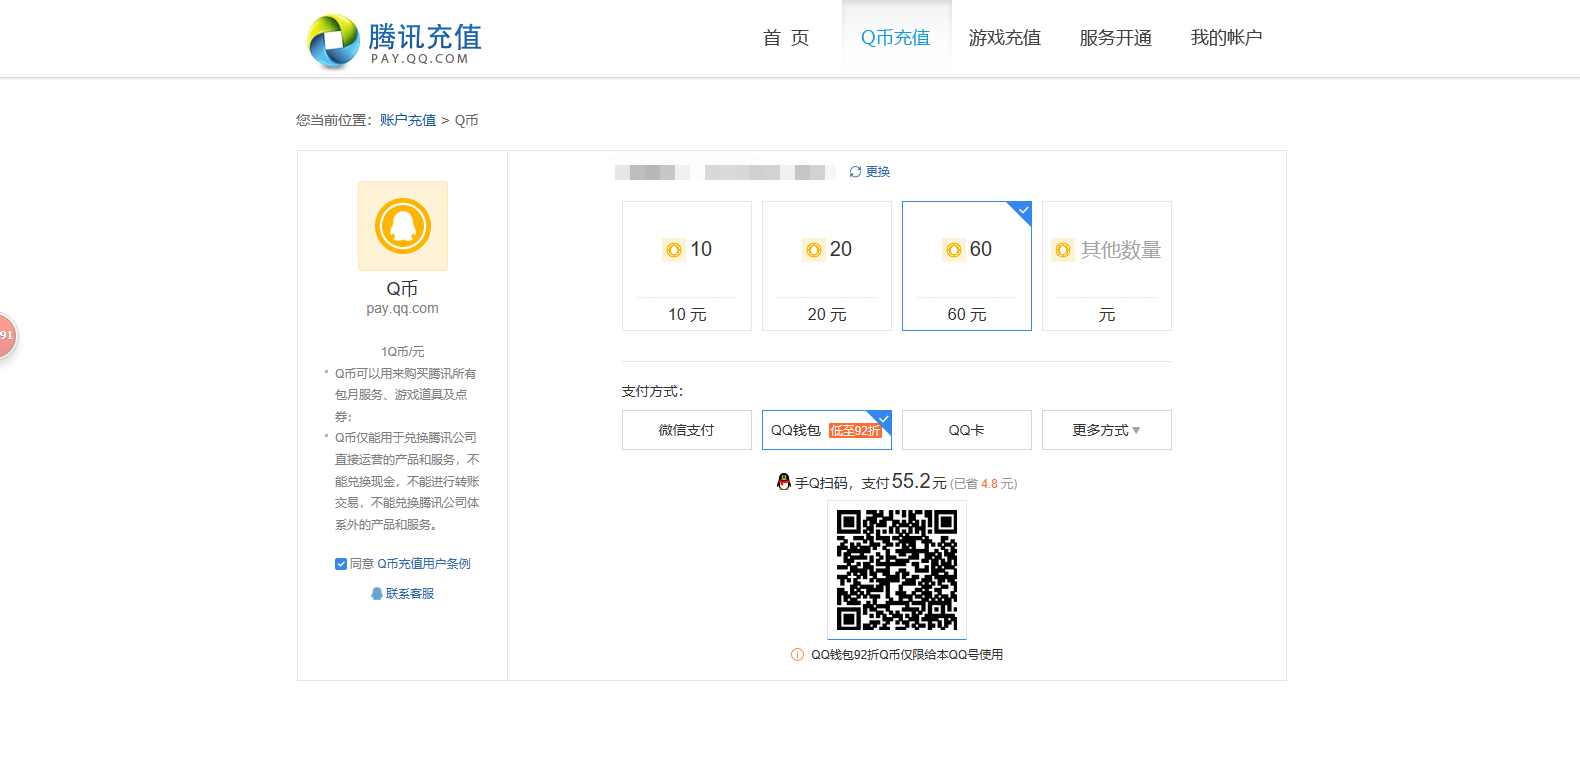Click the large Q币 penguin coin icon
The height and width of the screenshot is (760, 1580).
pos(403,226)
